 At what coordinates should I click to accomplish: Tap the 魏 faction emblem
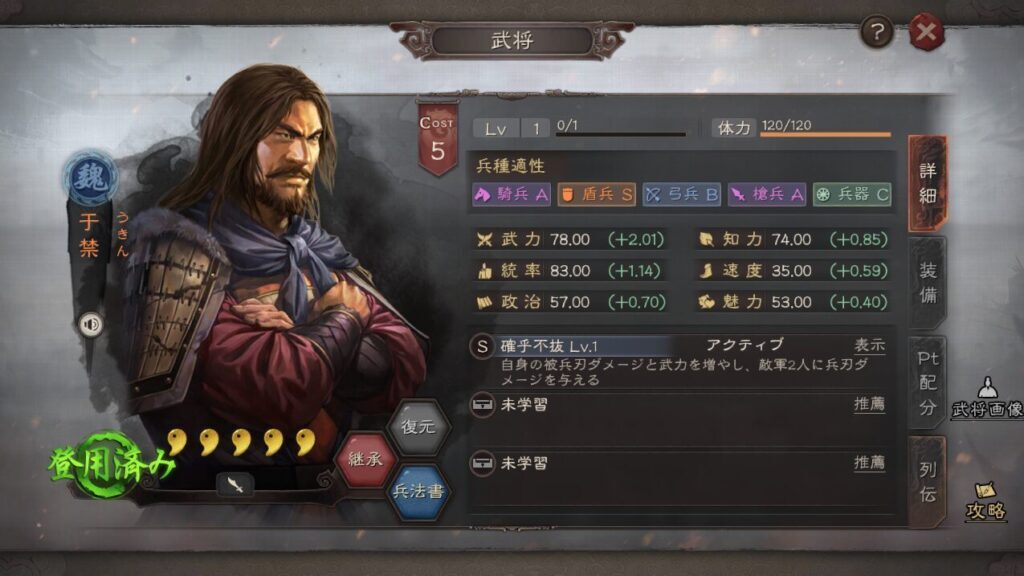click(91, 177)
